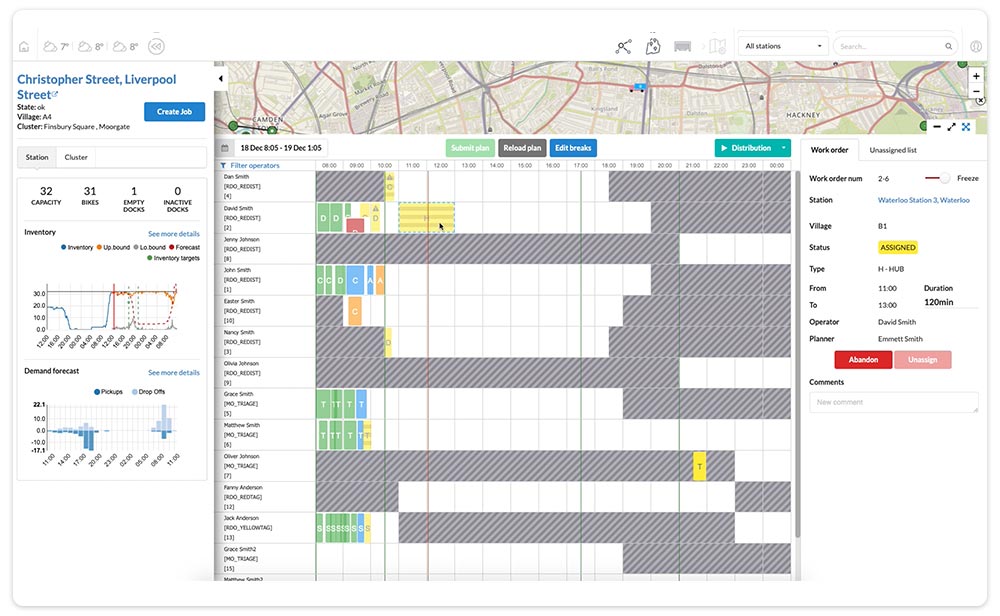Image resolution: width=1000 pixels, height=616 pixels.
Task: Open the map pins region icon
Action: pos(652,46)
